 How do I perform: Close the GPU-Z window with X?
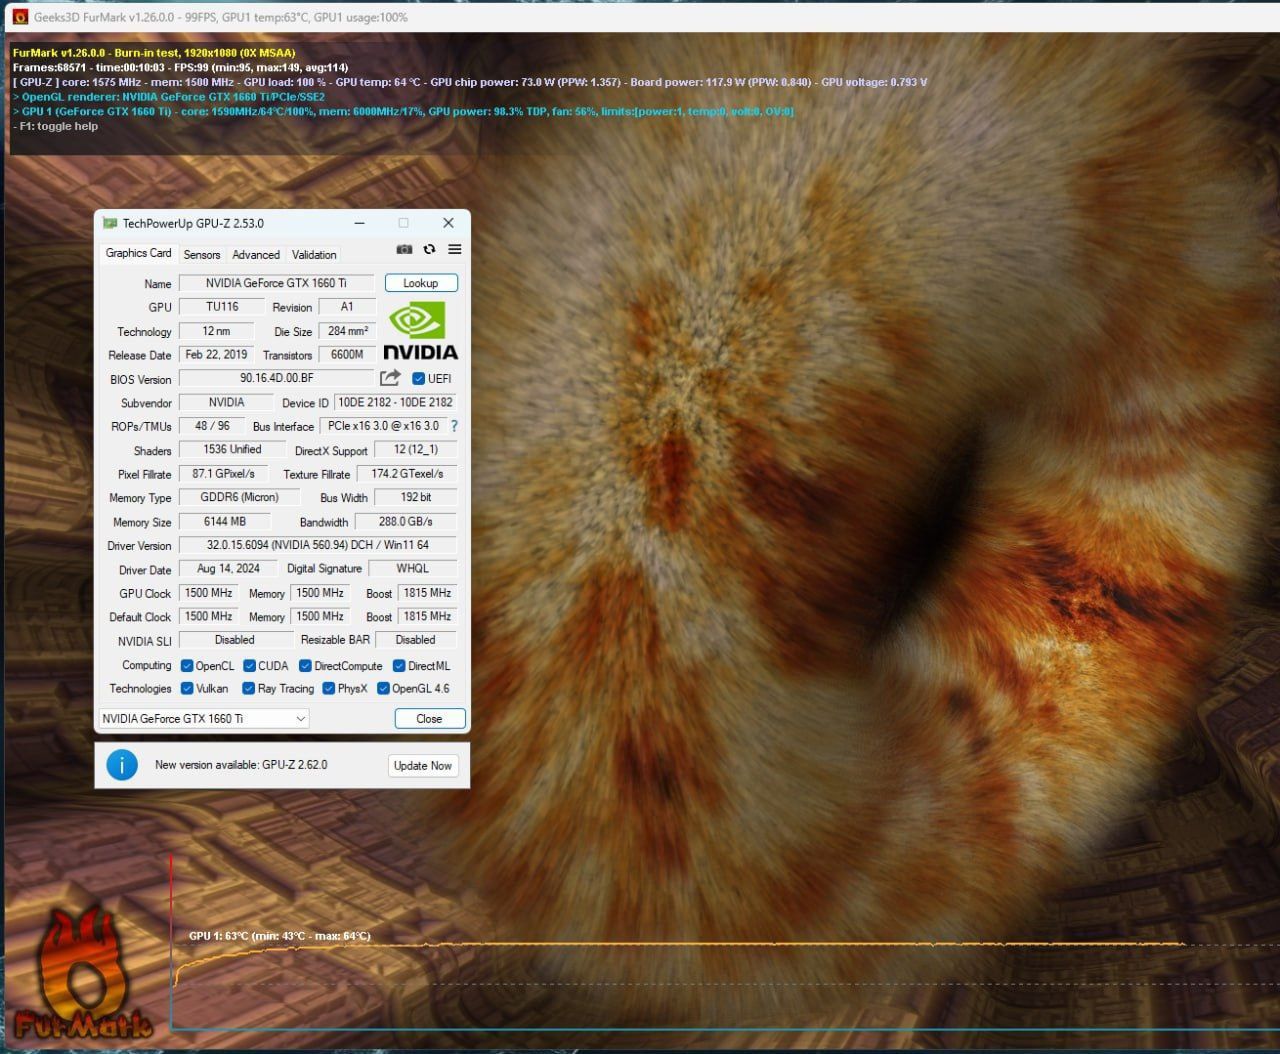pyautogui.click(x=448, y=223)
